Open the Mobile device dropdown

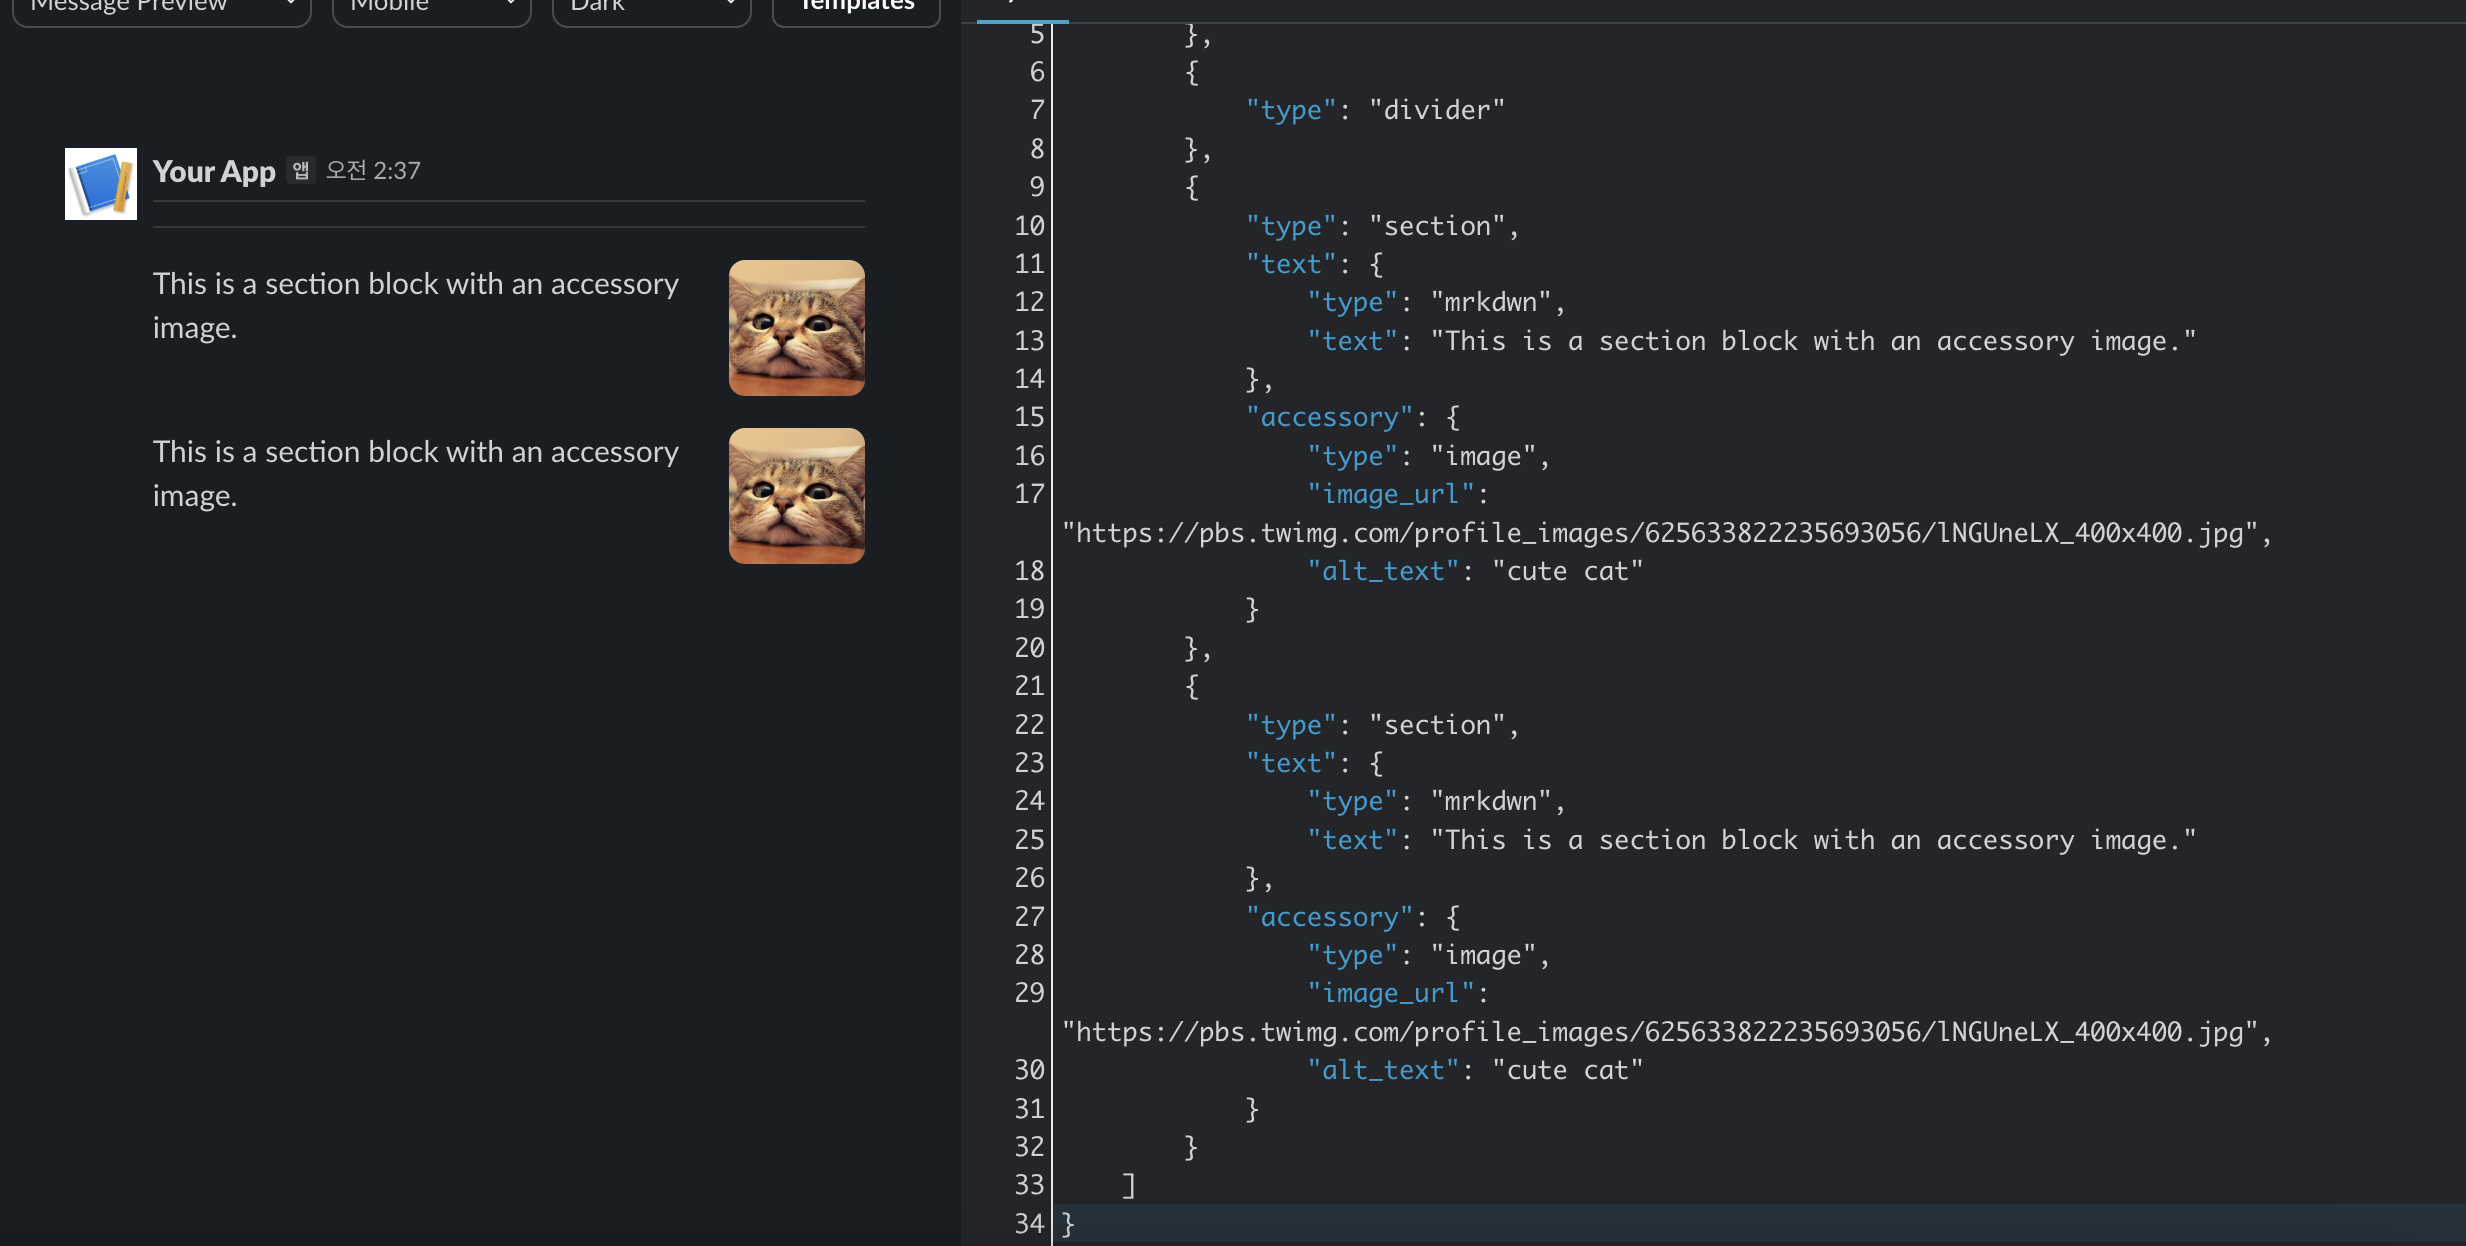430,8
